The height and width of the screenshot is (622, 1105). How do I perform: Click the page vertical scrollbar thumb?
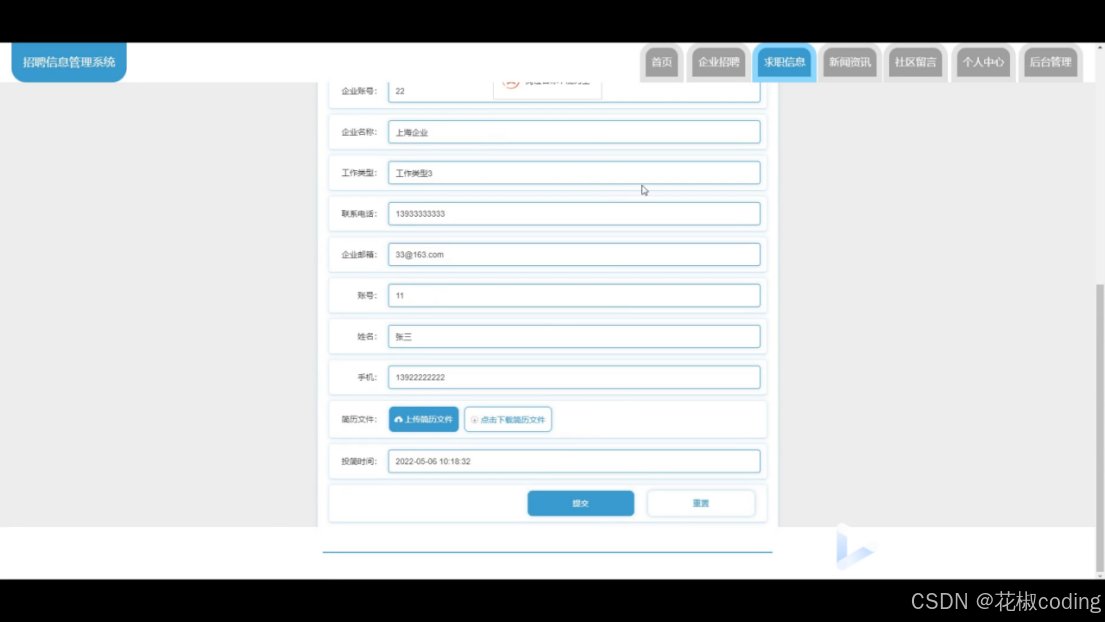point(1099,427)
